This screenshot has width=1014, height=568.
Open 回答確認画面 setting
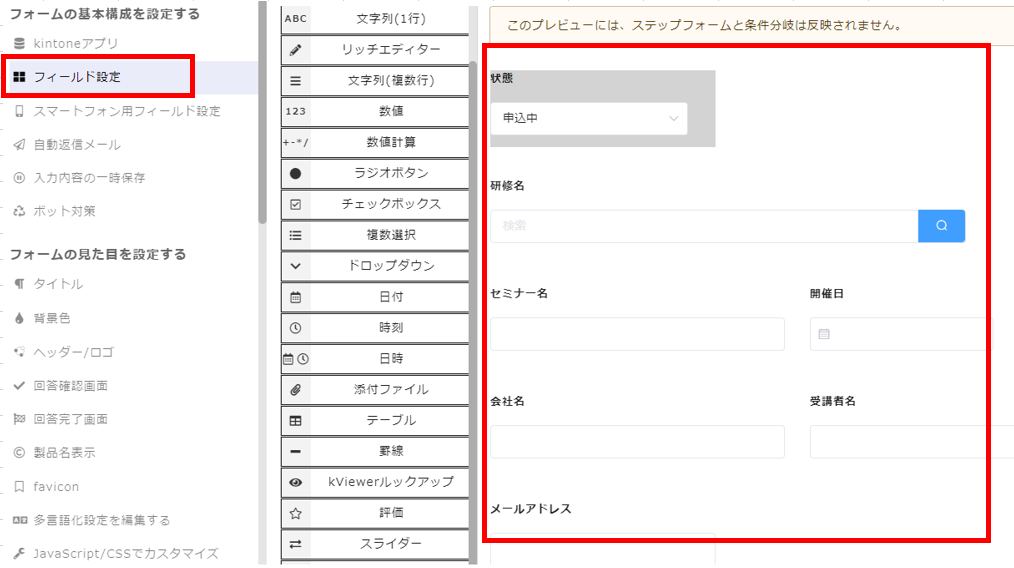click(x=70, y=386)
